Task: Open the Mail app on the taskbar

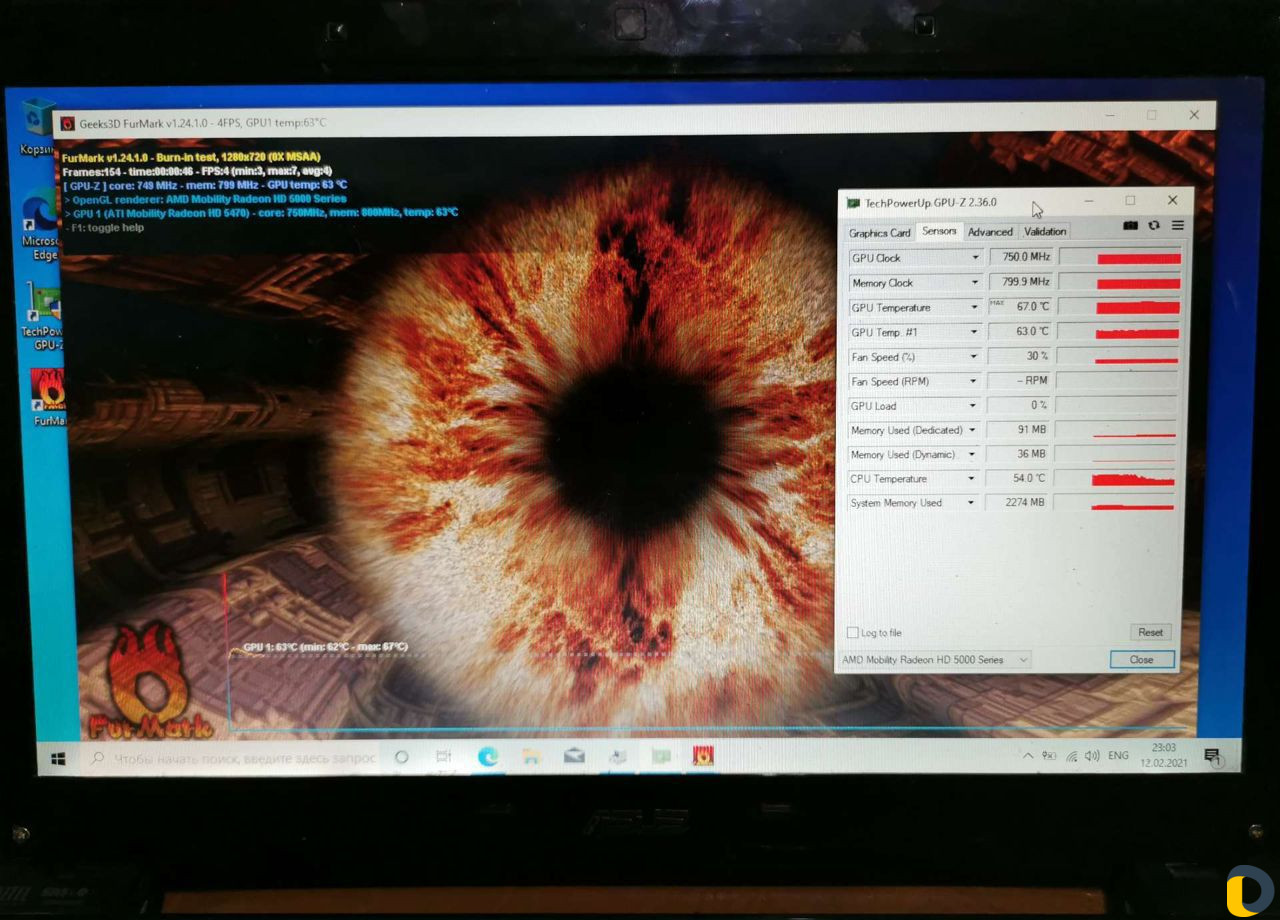Action: (574, 756)
